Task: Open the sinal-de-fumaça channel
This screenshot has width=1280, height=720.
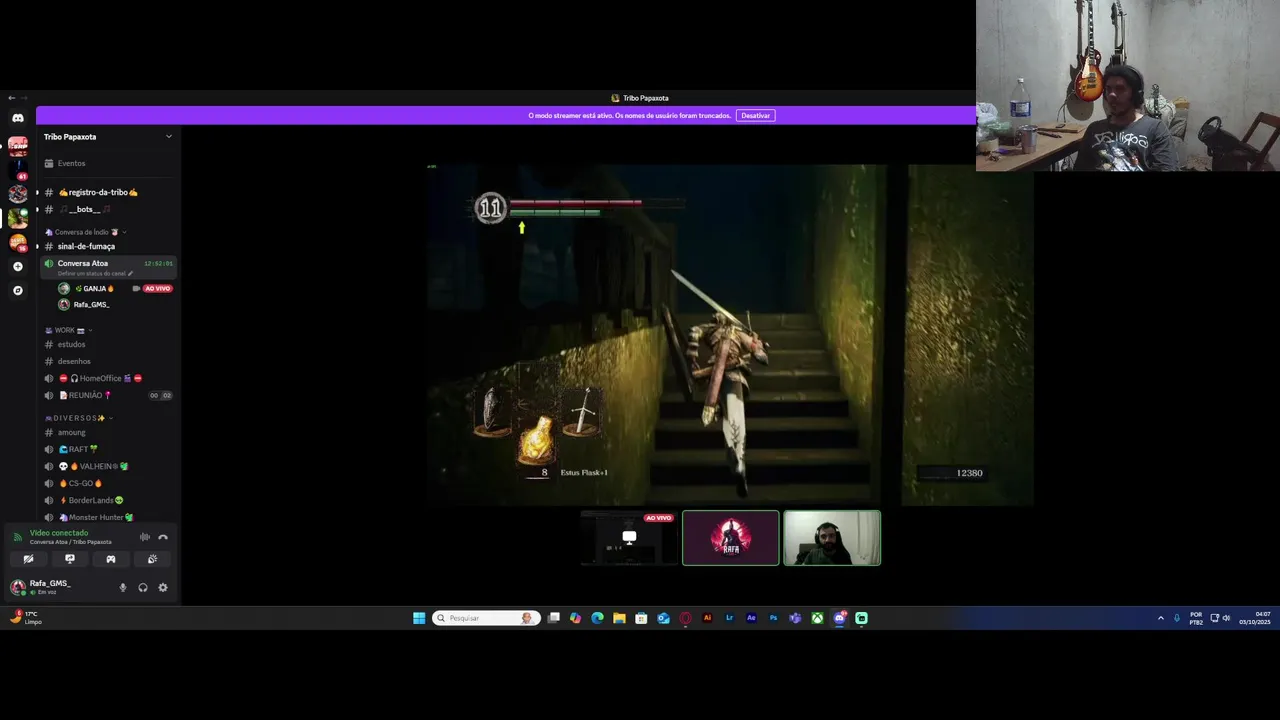Action: (108, 246)
